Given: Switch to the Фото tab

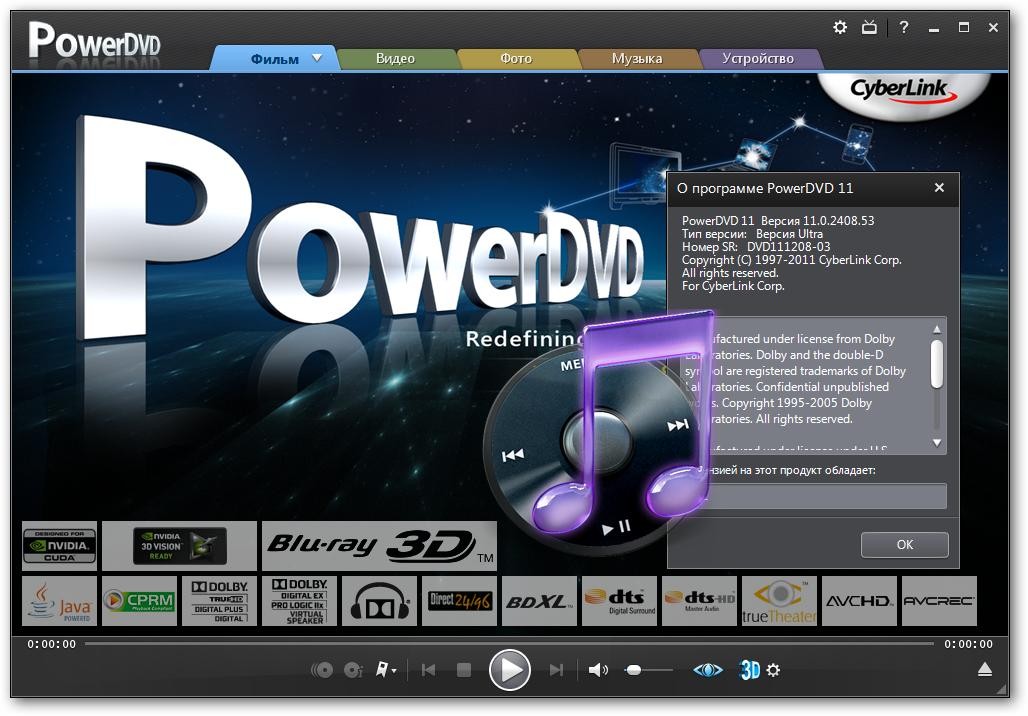Looking at the screenshot, I should [x=516, y=58].
